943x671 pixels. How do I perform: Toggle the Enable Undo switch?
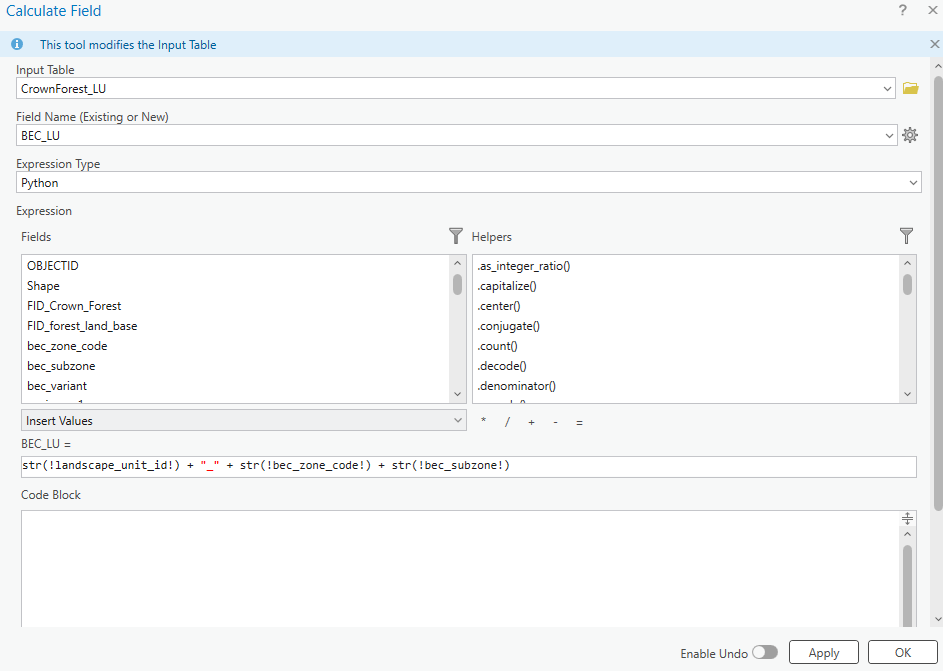[x=765, y=652]
